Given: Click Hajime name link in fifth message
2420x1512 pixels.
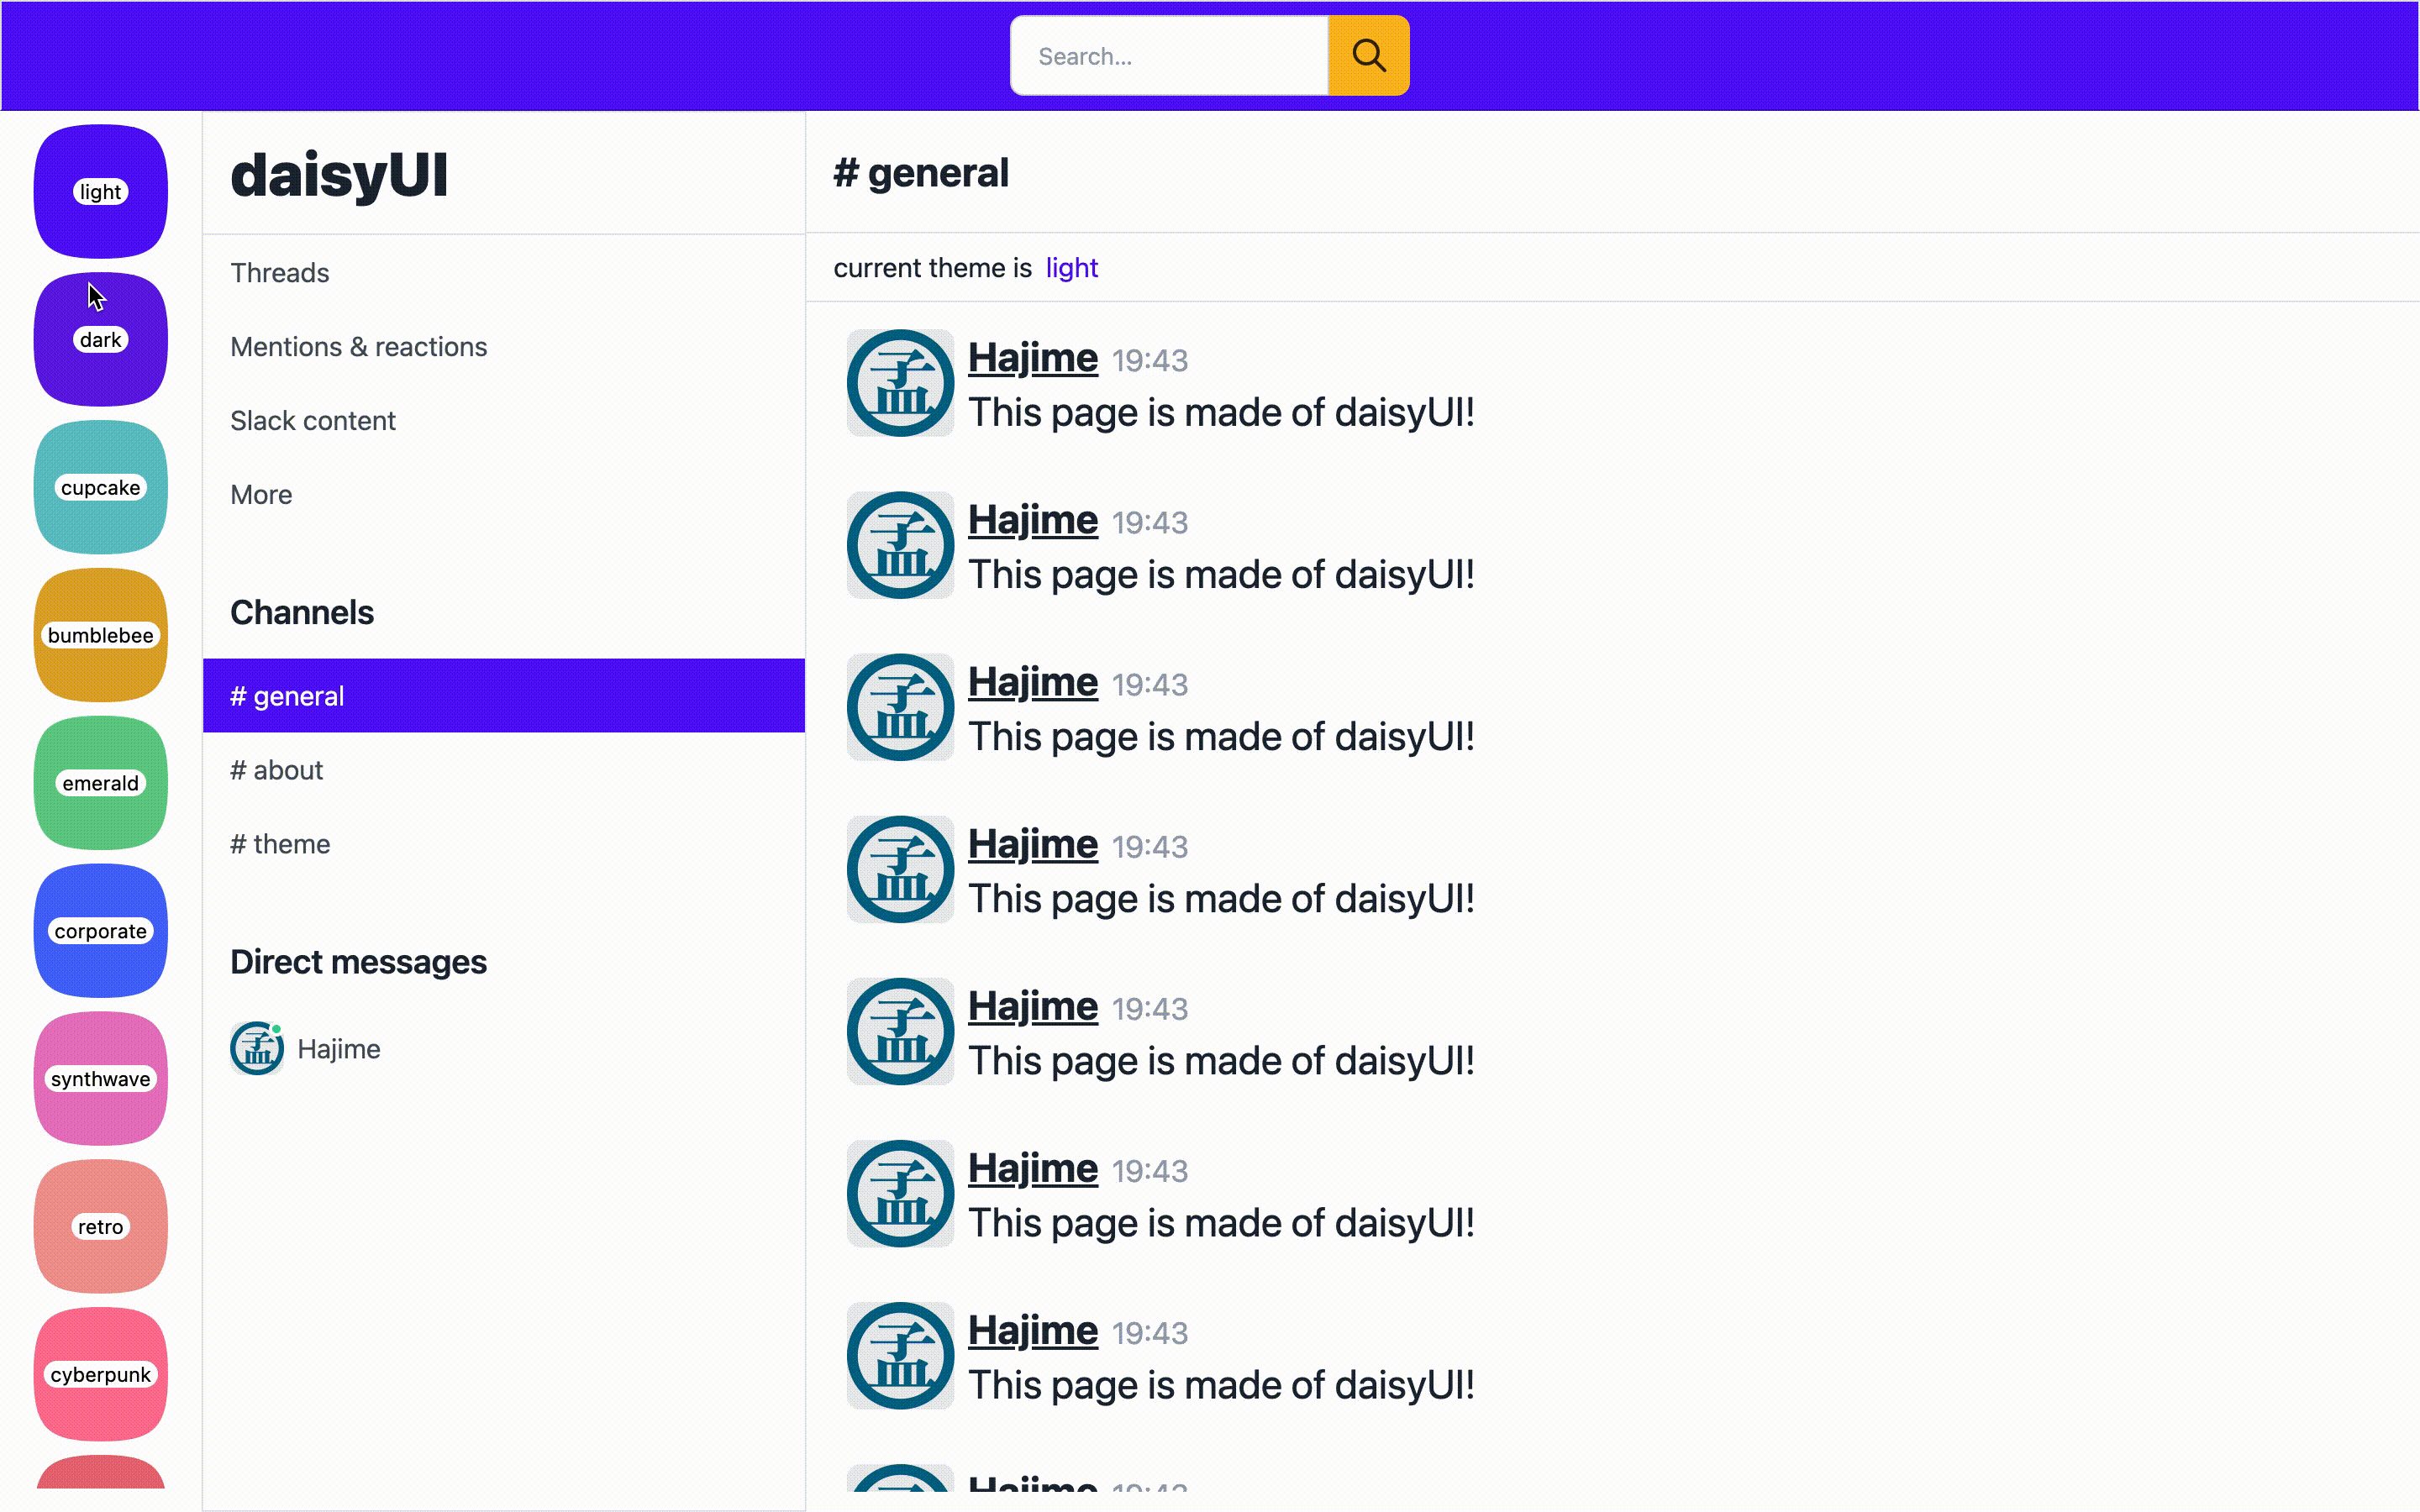Looking at the screenshot, I should pos(1033,1006).
